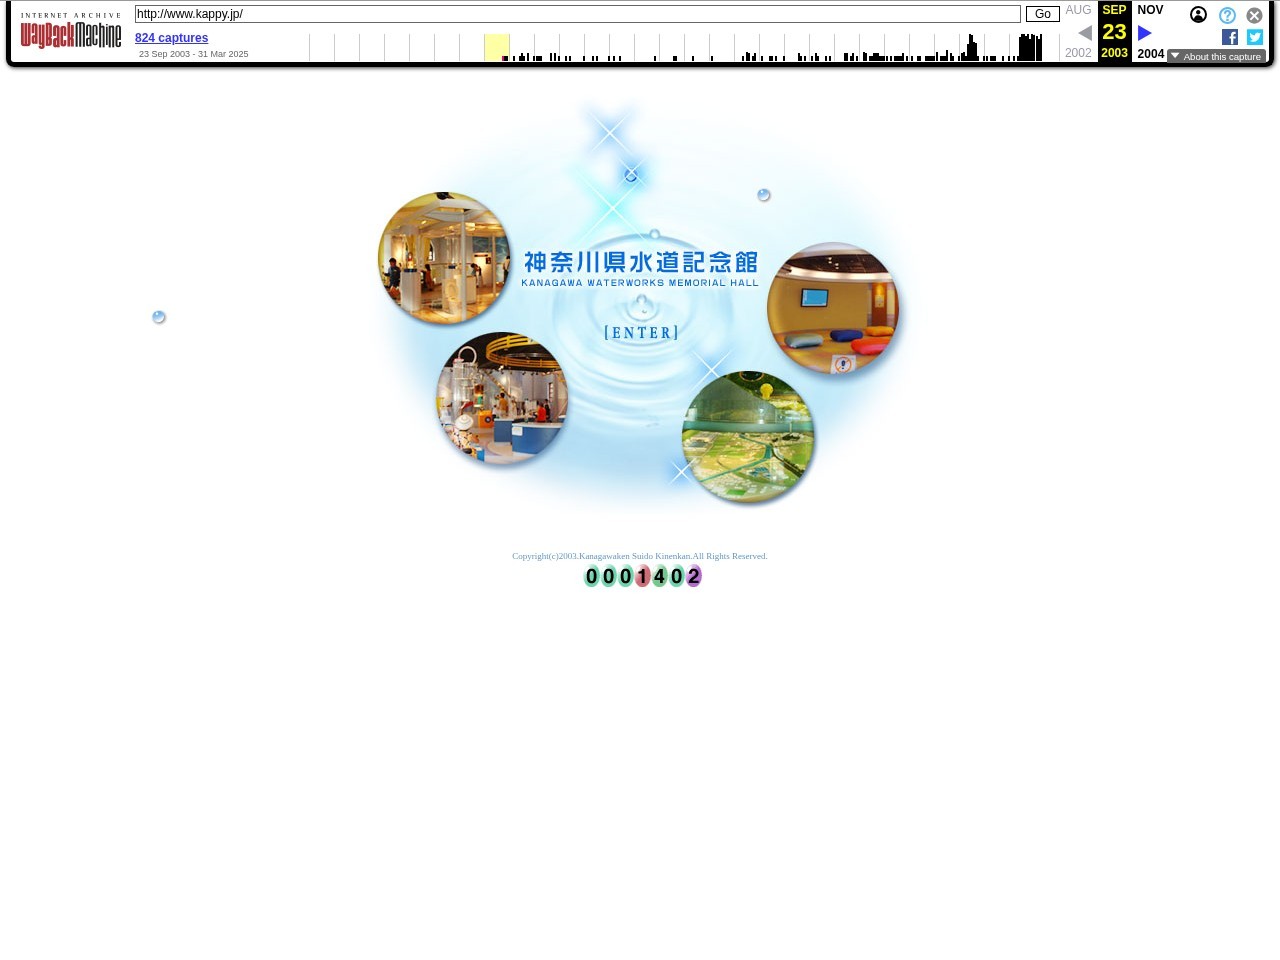The height and width of the screenshot is (960, 1280).
Task: Open the Wayback help icon
Action: pos(1227,16)
